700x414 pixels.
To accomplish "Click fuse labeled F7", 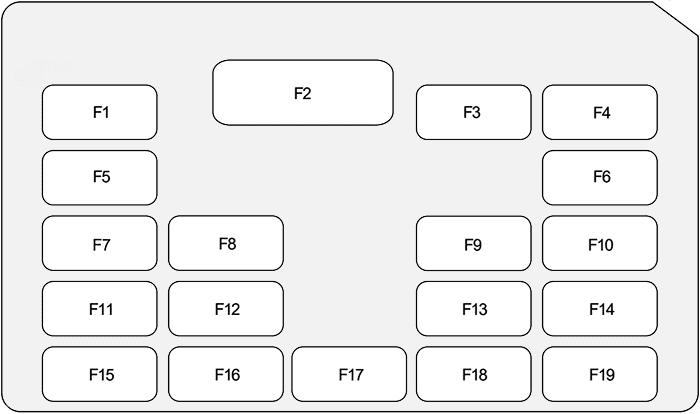I will pos(100,243).
